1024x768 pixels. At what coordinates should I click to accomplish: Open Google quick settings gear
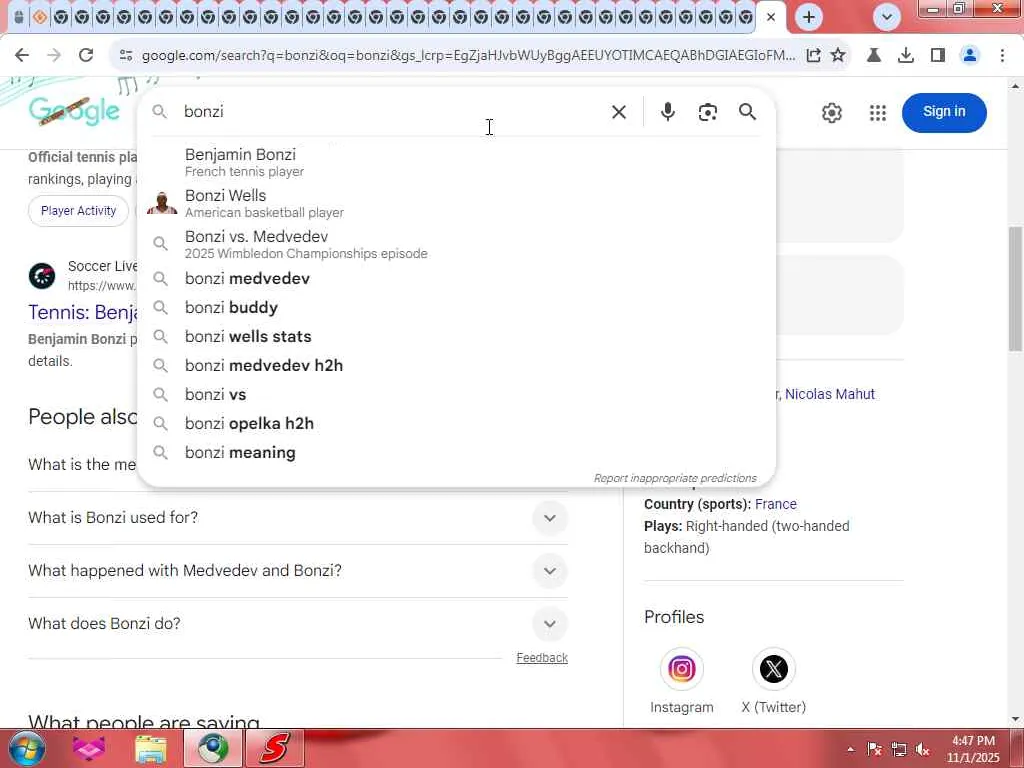831,113
